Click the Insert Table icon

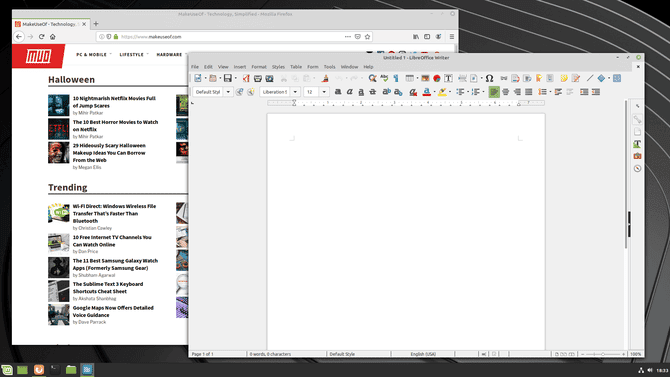coord(409,78)
